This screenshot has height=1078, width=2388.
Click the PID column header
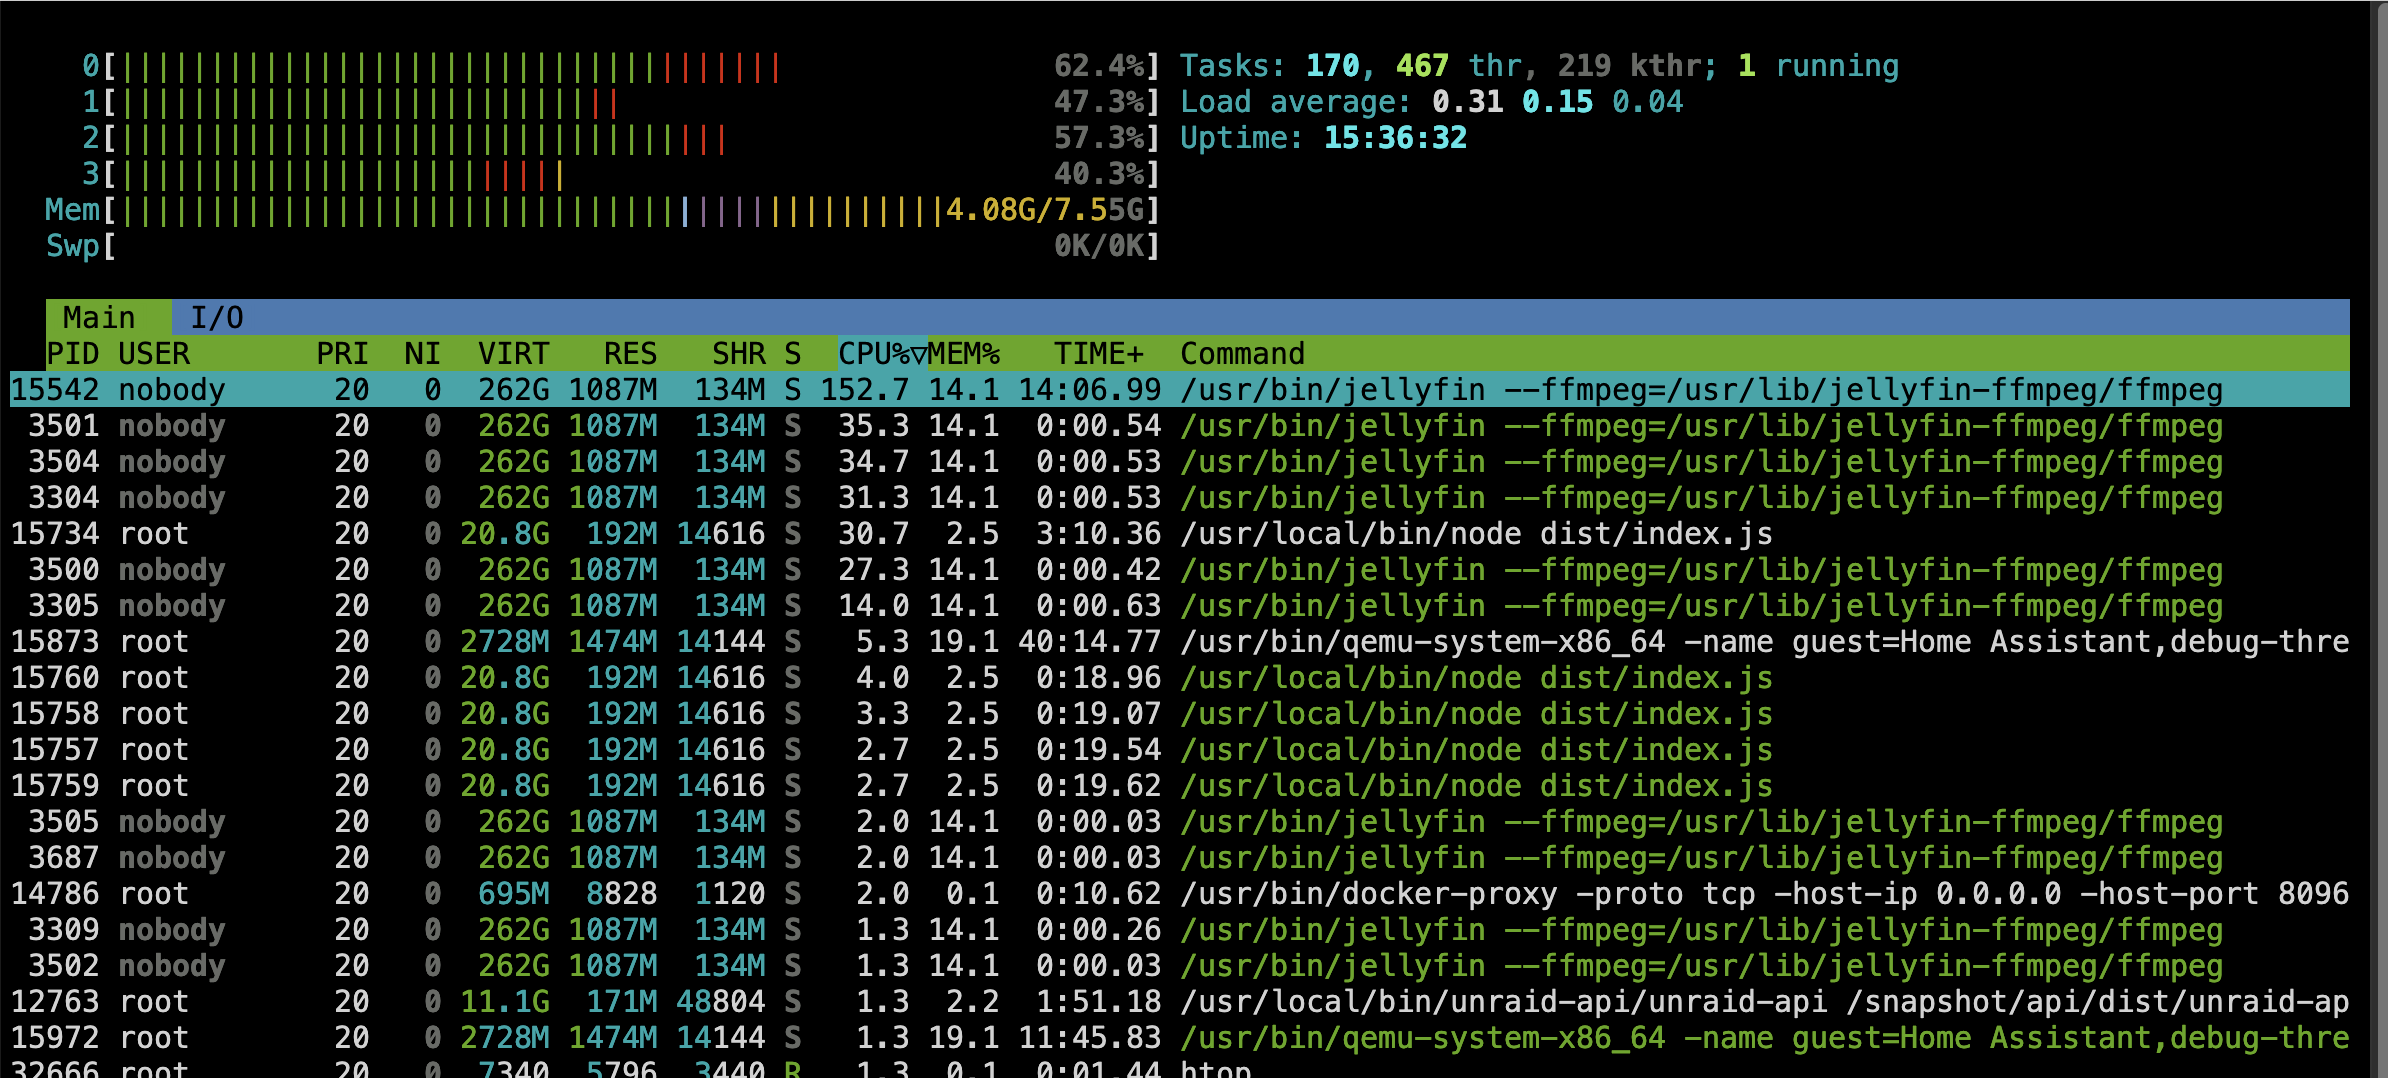[x=72, y=354]
